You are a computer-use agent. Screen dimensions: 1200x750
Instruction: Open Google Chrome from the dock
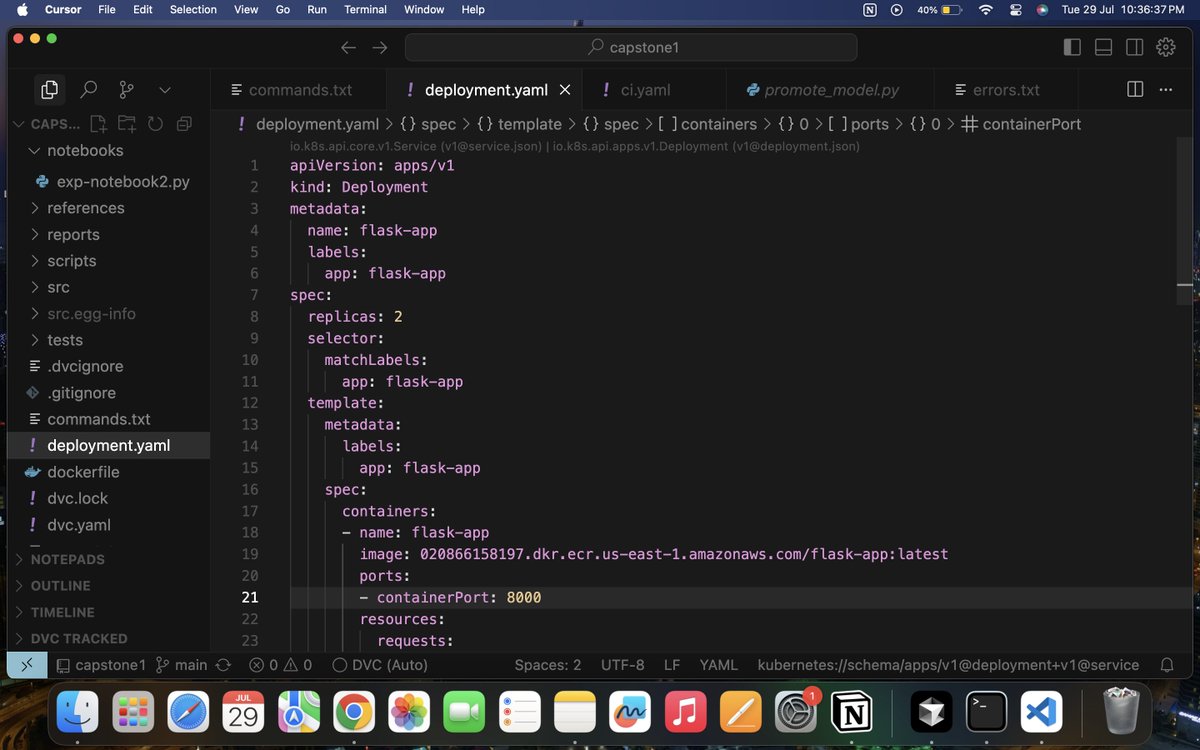click(353, 712)
